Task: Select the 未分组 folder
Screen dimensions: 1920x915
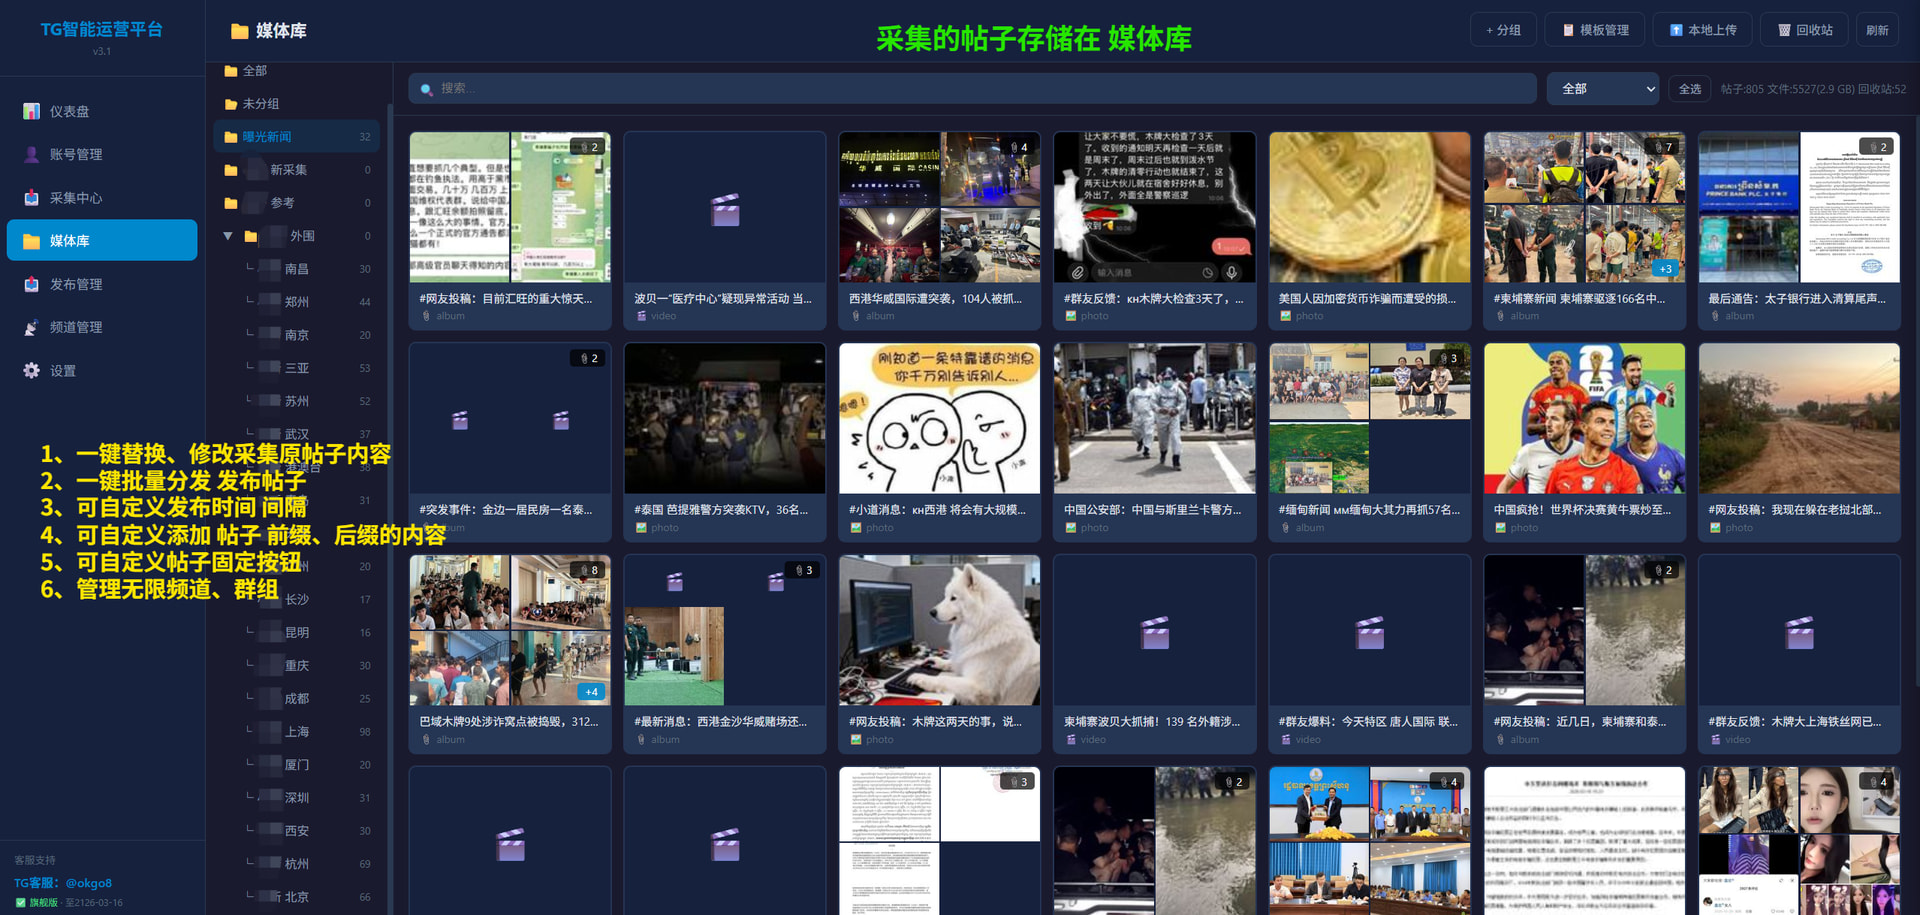Action: pos(260,104)
